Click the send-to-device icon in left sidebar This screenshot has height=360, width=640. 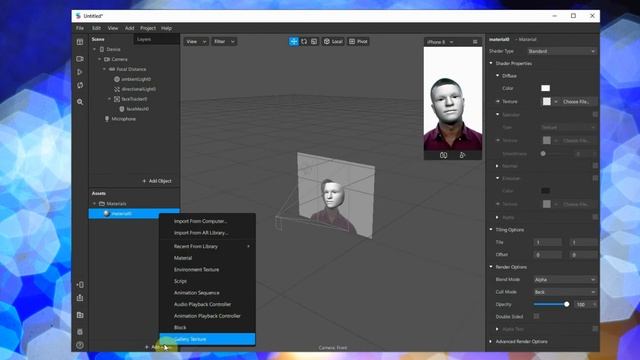(80, 284)
